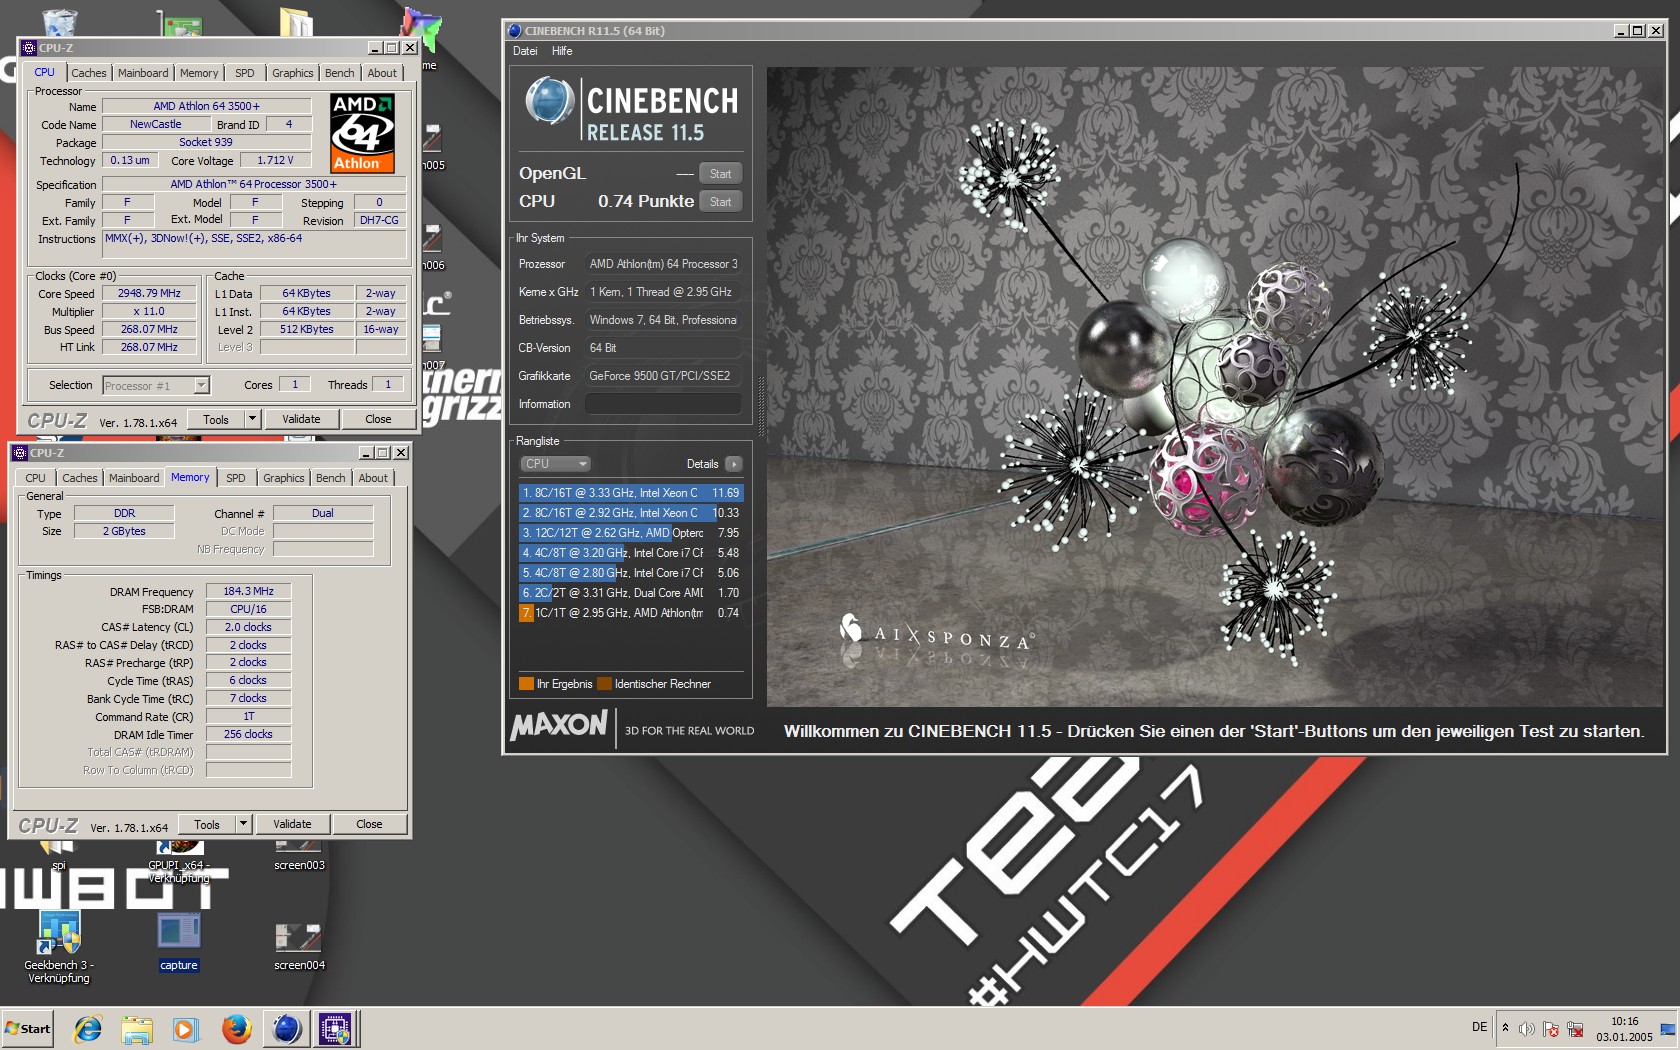This screenshot has width=1680, height=1050.
Task: Select CPU tab in lower CPU-Z window
Action: [x=36, y=478]
